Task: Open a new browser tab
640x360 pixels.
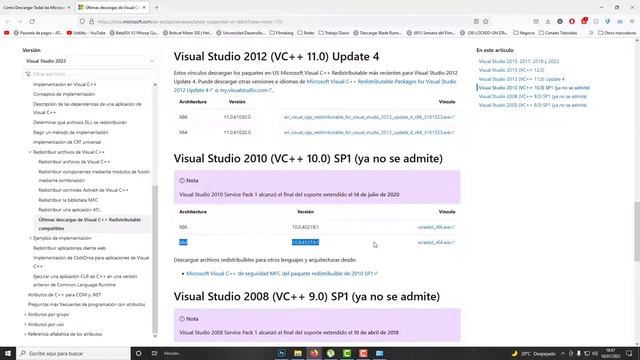Action: coord(156,7)
